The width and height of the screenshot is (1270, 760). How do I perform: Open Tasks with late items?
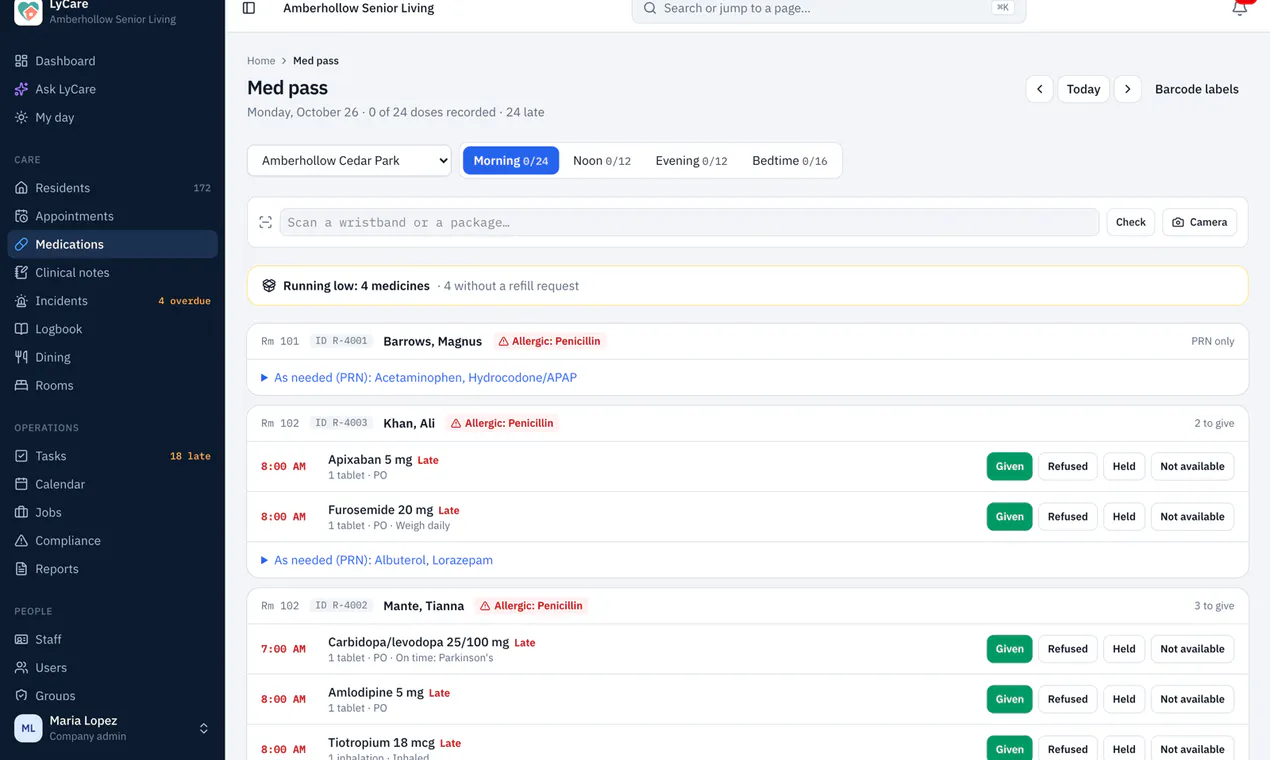point(112,456)
